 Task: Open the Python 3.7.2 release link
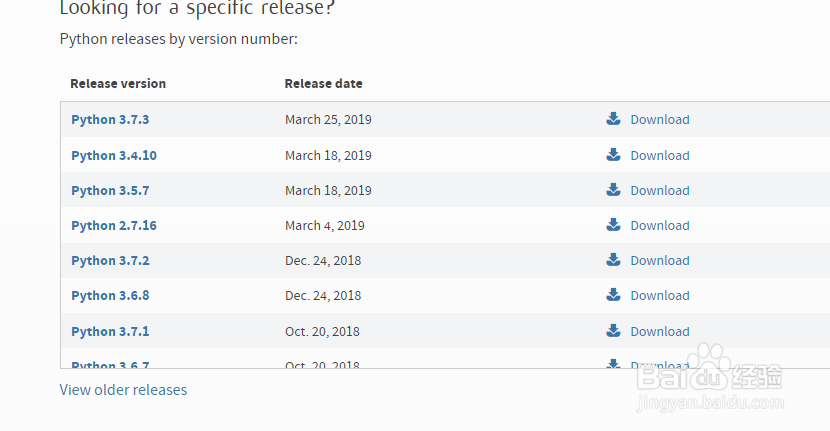[110, 261]
